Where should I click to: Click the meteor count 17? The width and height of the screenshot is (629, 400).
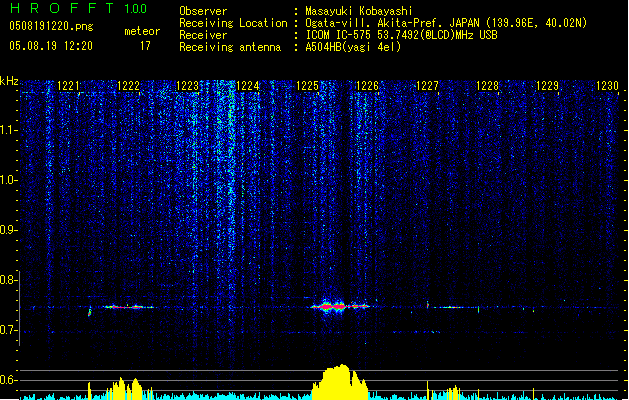click(x=145, y=46)
